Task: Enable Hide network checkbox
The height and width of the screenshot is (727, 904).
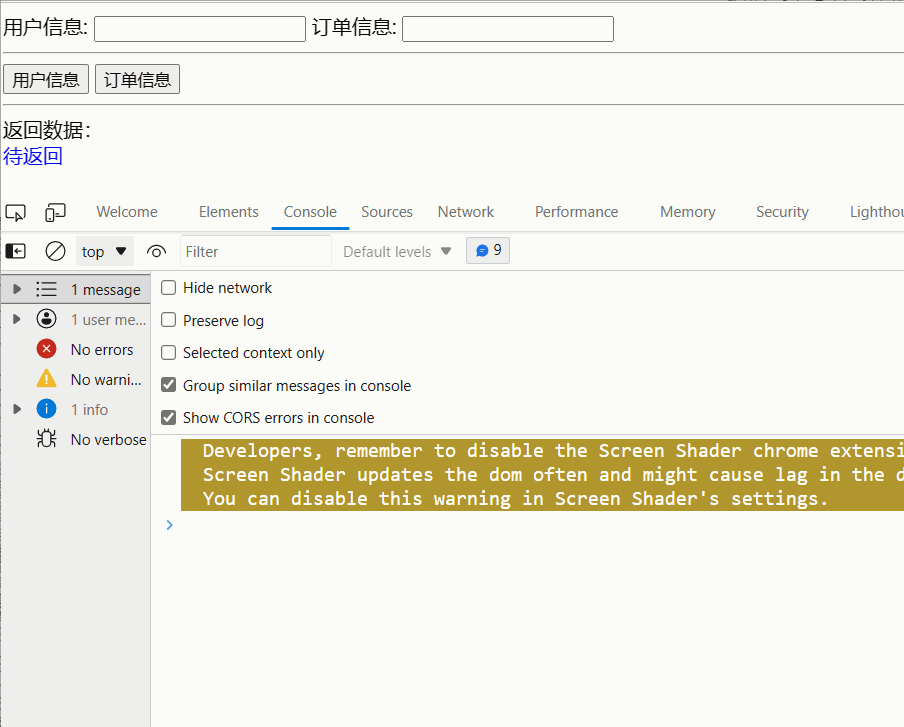Action: (168, 288)
